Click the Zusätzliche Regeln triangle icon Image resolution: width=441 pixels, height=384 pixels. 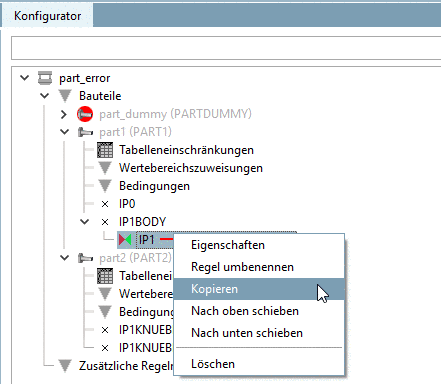[65, 366]
